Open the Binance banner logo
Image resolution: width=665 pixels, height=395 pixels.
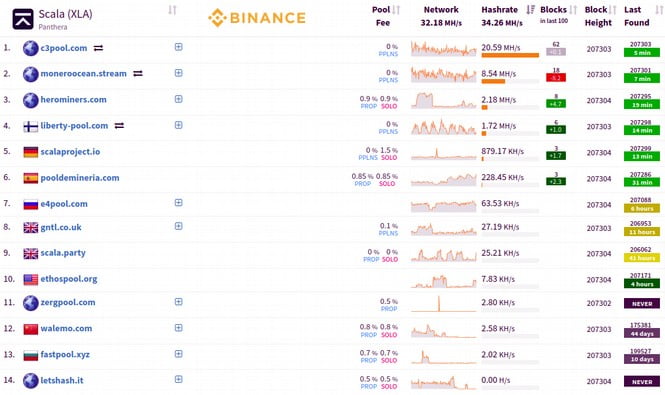(257, 18)
